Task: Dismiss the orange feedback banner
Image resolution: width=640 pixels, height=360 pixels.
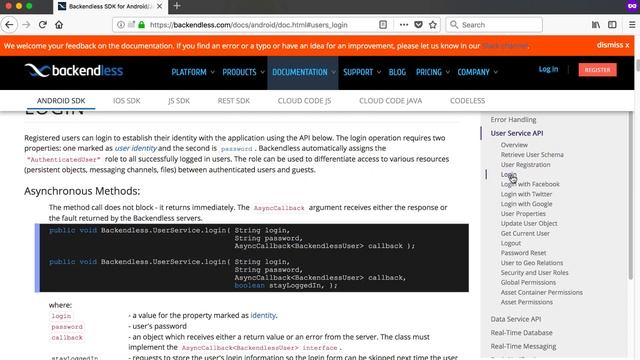Action: pos(613,45)
